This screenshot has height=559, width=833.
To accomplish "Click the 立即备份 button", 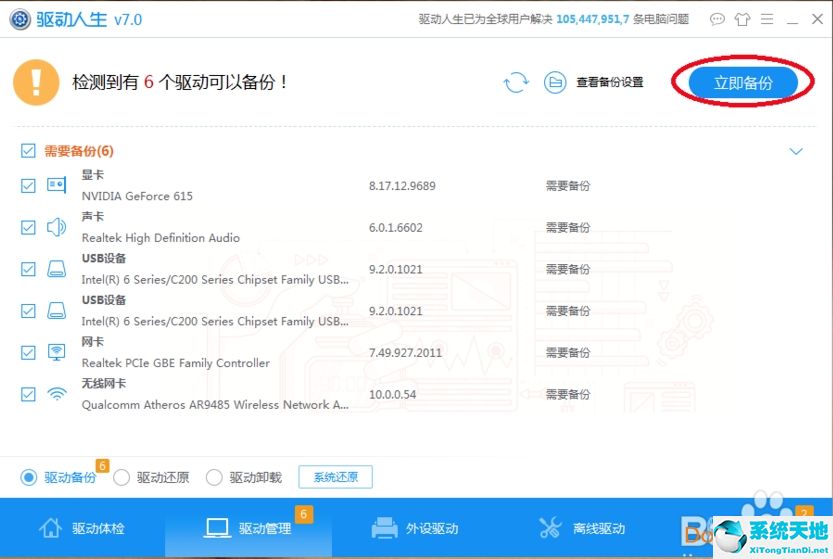I will click(x=743, y=82).
